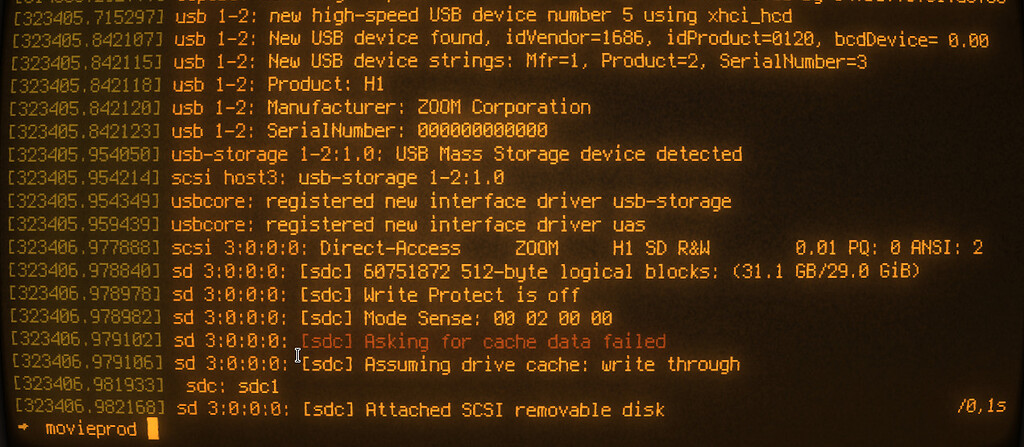This screenshot has height=447, width=1024.
Task: Click 'Write Protect is off' message
Action: [472, 295]
